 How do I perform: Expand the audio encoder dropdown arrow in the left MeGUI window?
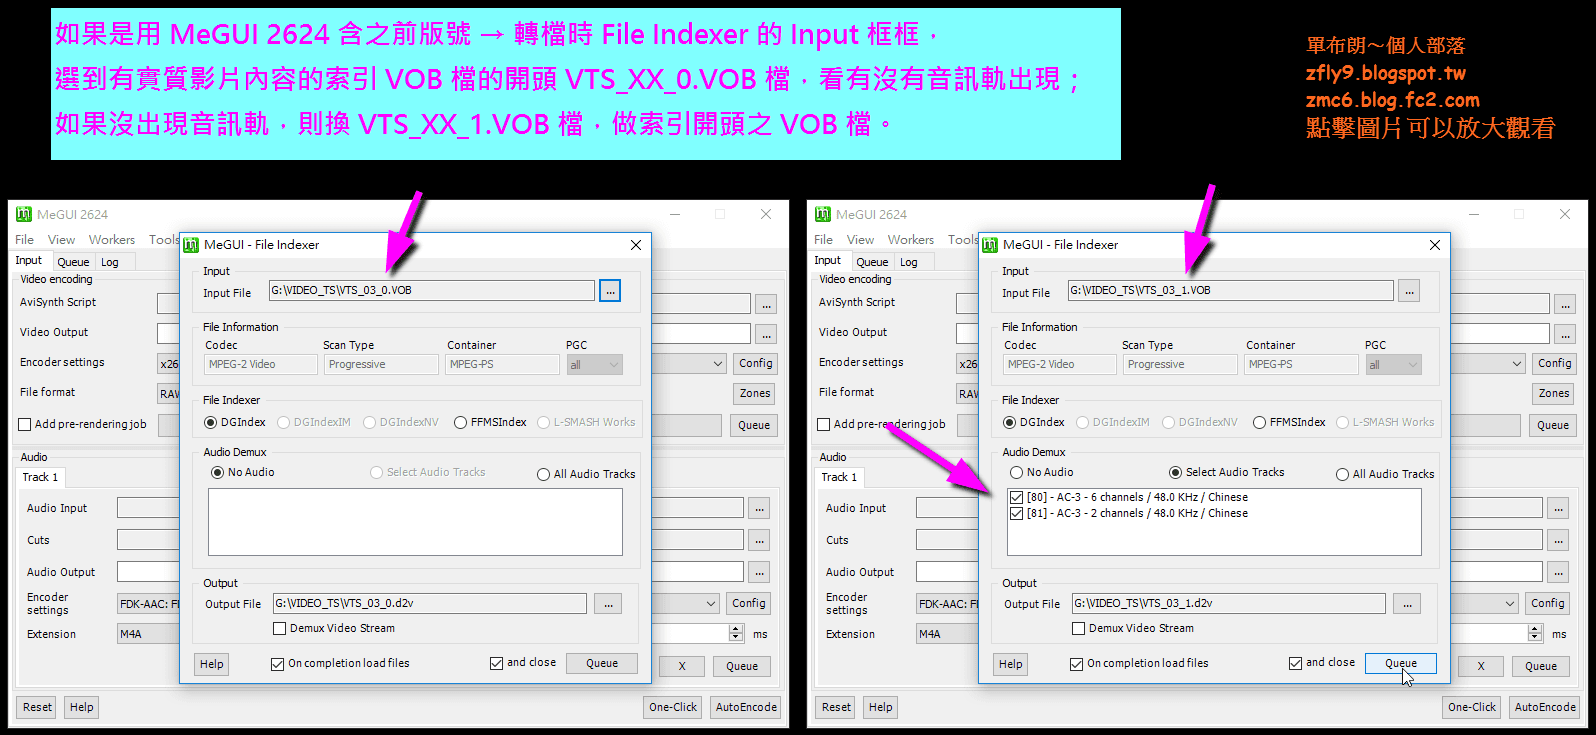pyautogui.click(x=711, y=604)
